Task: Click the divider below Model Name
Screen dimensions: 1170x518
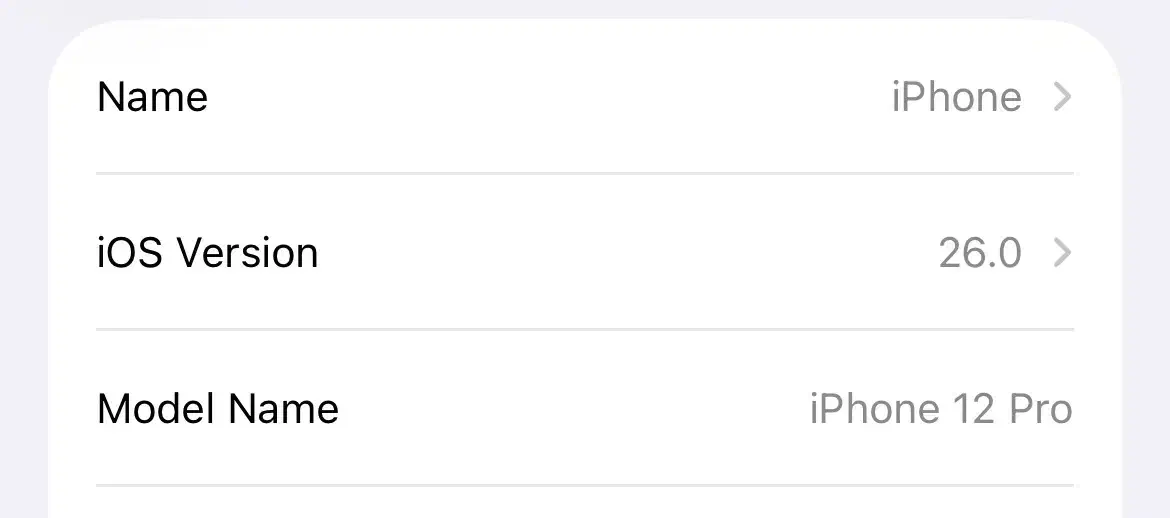Action: pos(585,485)
